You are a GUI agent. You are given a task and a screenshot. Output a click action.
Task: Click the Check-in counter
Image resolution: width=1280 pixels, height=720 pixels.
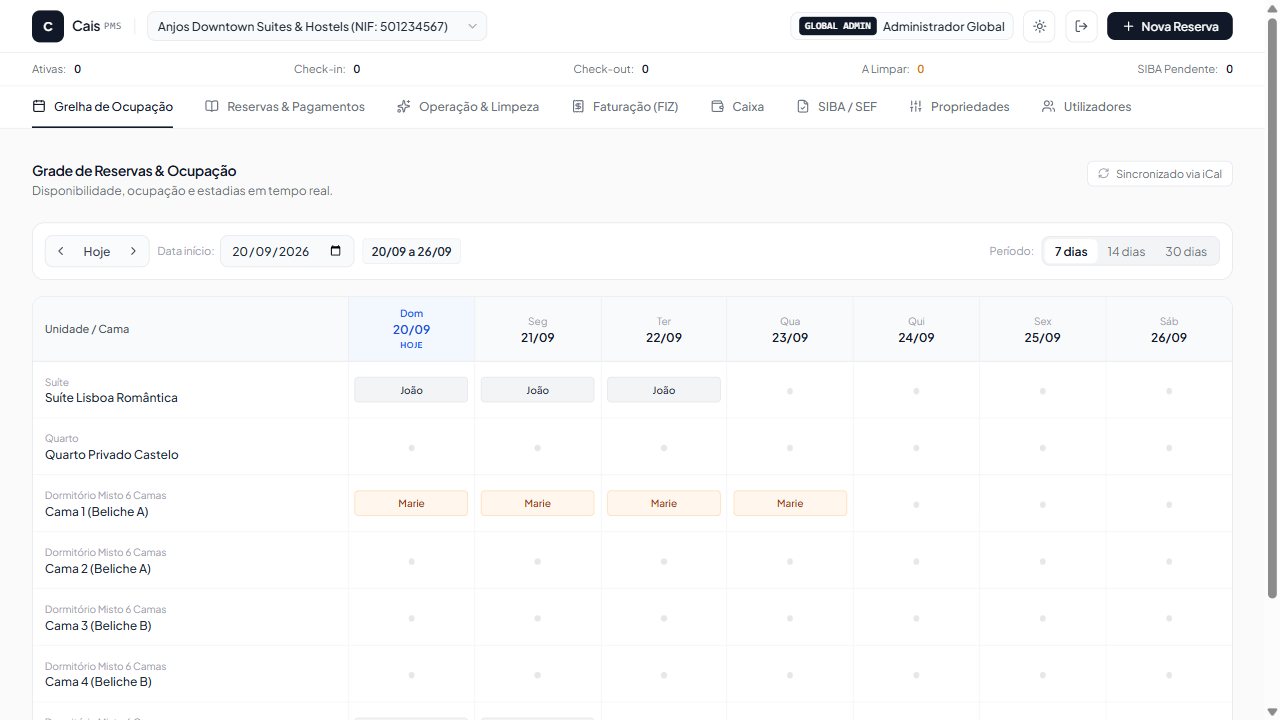pyautogui.click(x=327, y=69)
